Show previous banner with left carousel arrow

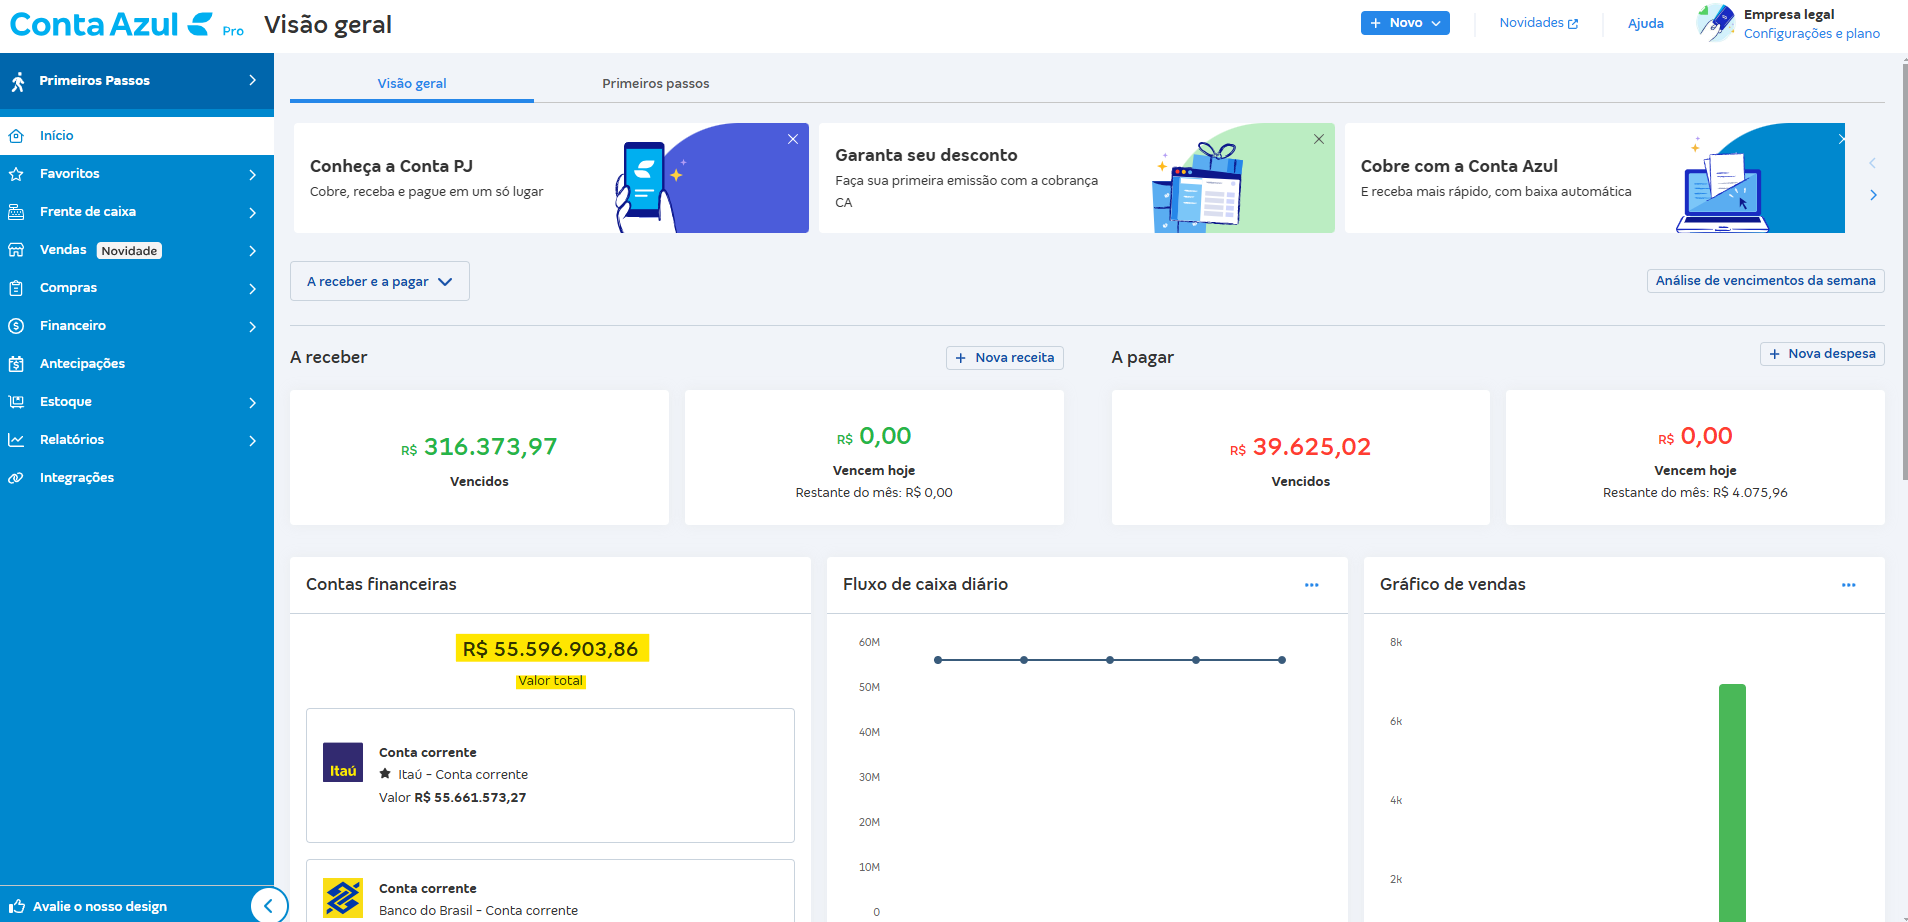[1873, 163]
